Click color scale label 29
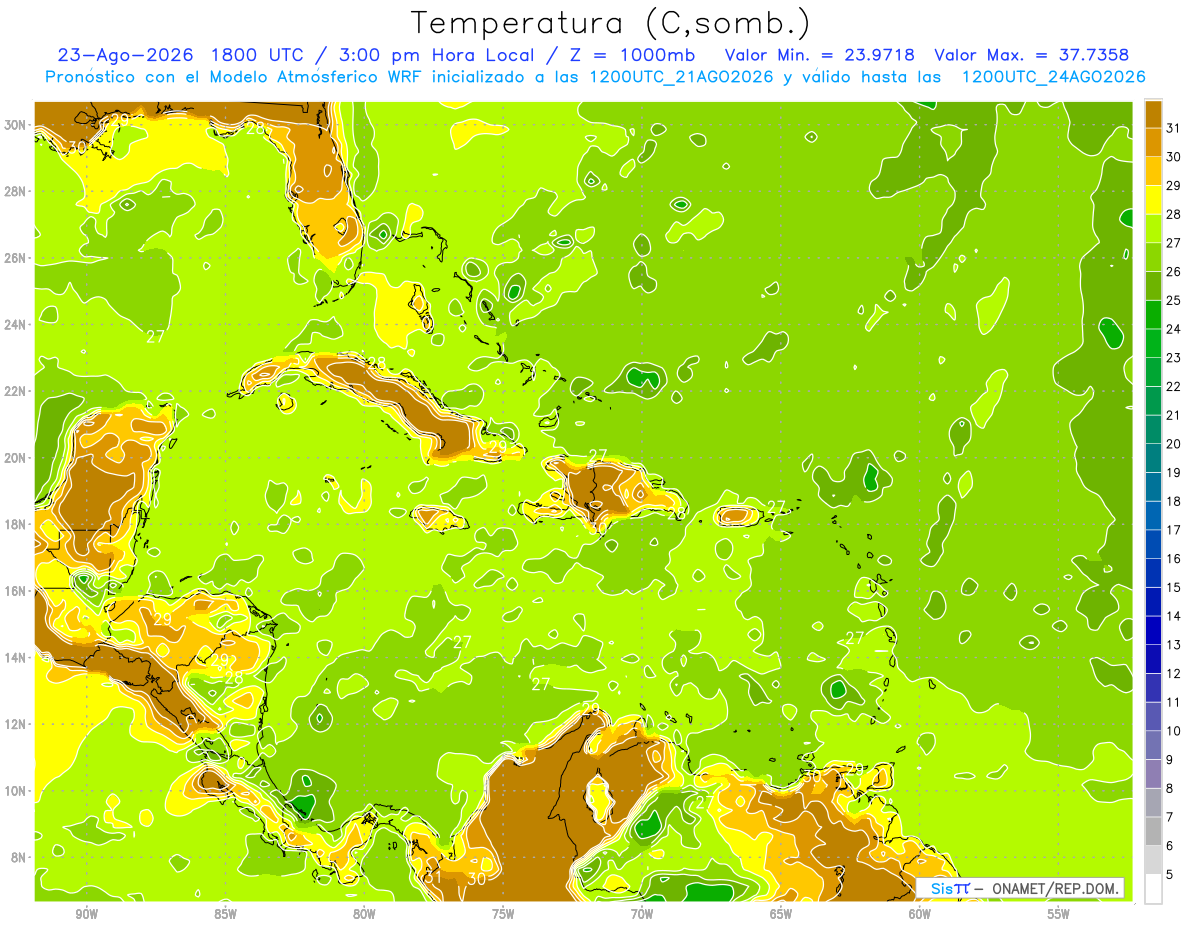The width and height of the screenshot is (1200, 927). (x=1174, y=186)
